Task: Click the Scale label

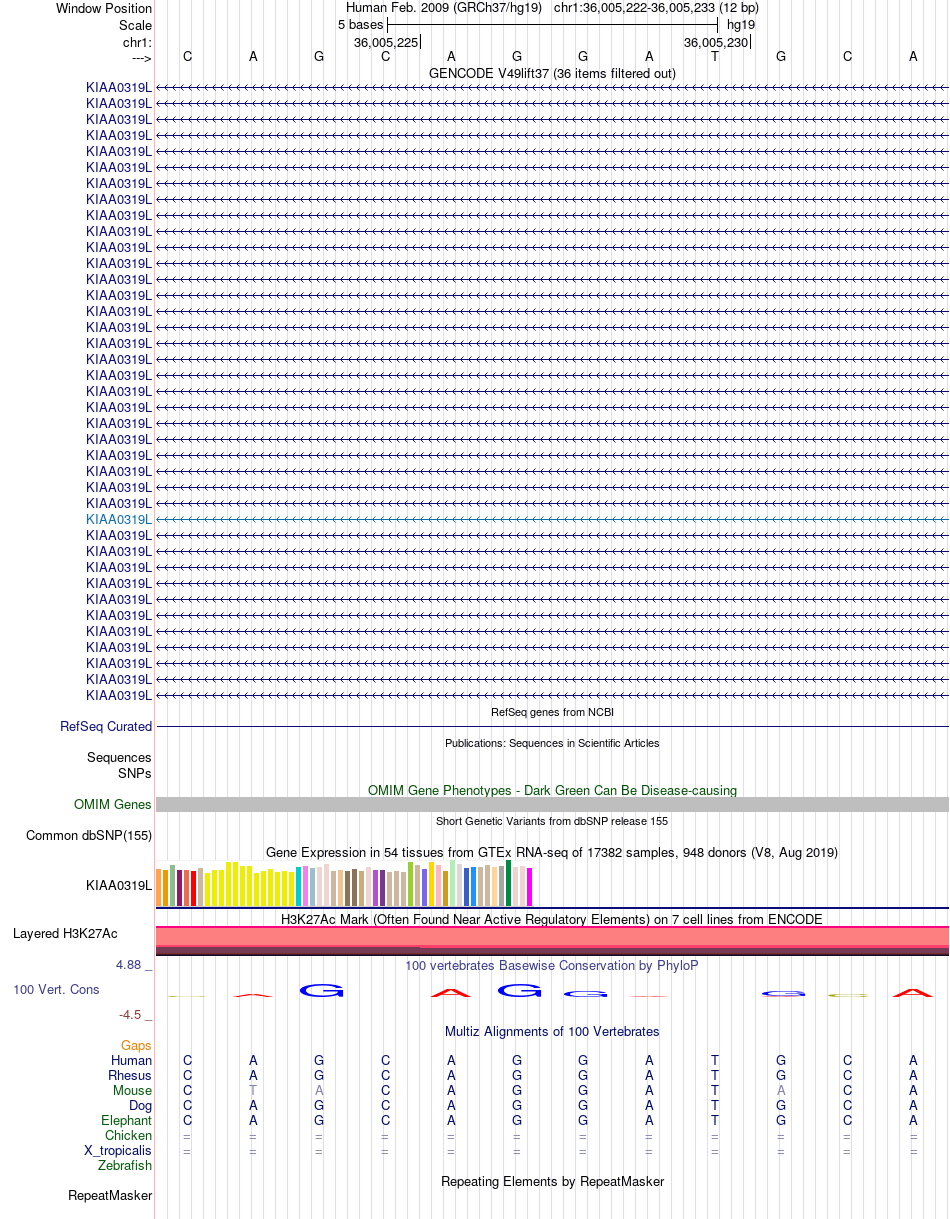Action: [135, 25]
